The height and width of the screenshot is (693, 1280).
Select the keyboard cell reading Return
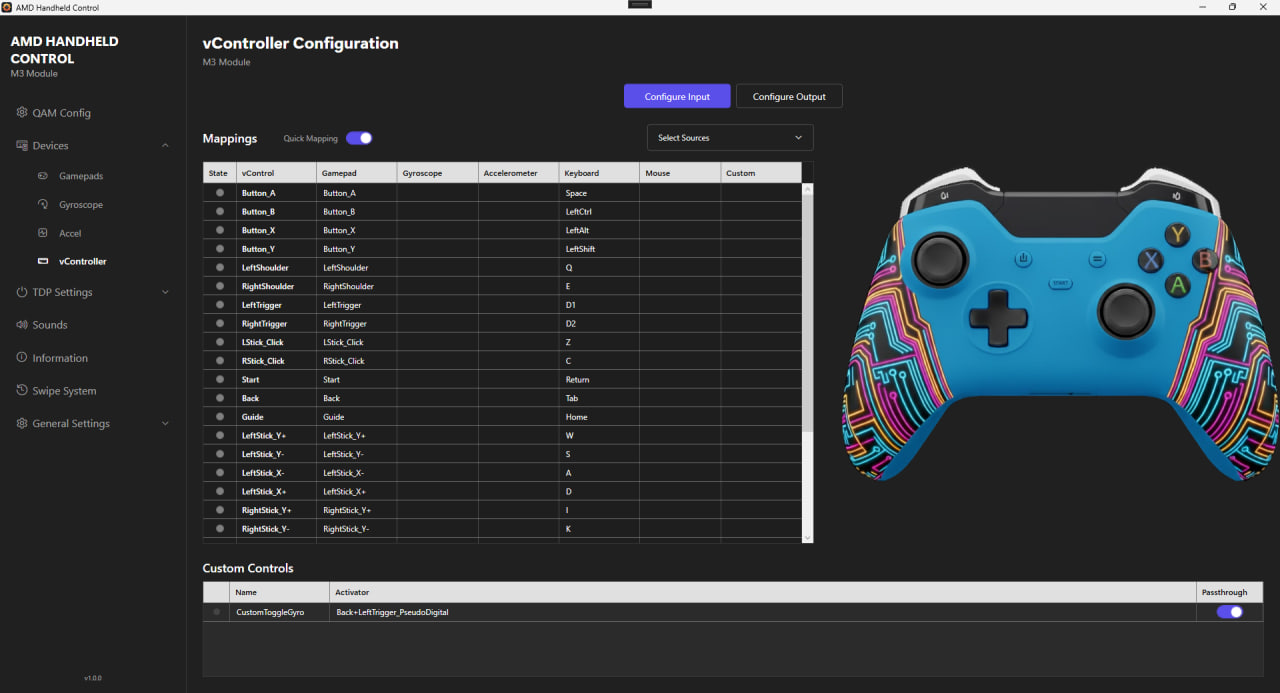599,380
